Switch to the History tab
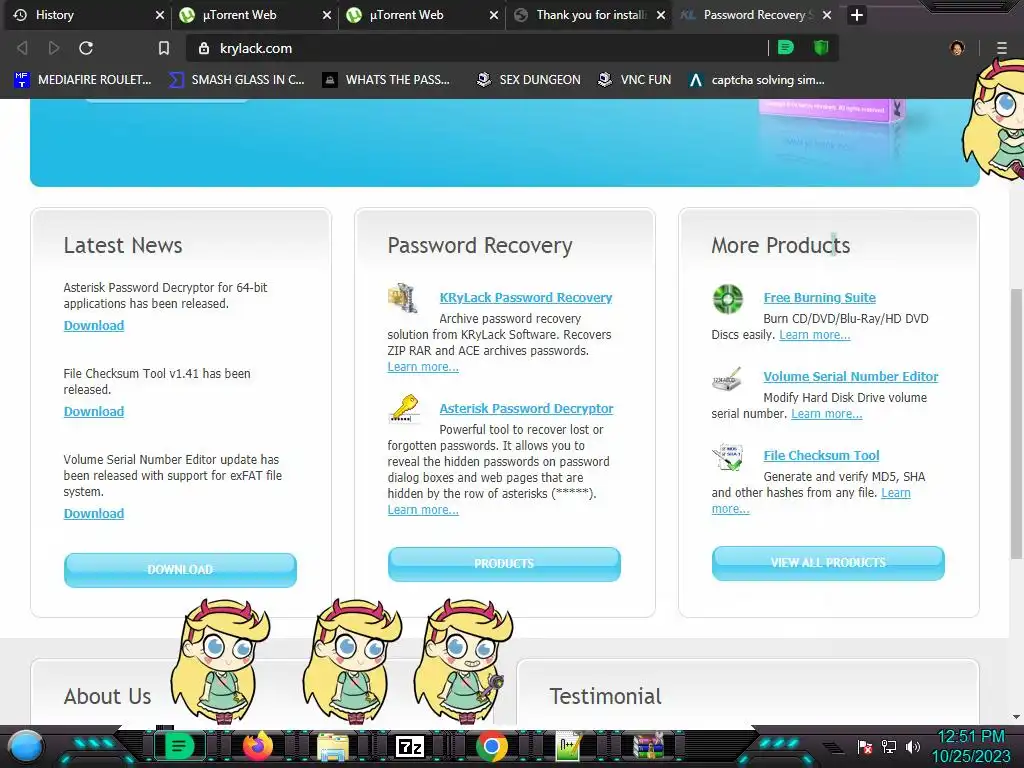This screenshot has width=1024, height=768. [x=88, y=15]
